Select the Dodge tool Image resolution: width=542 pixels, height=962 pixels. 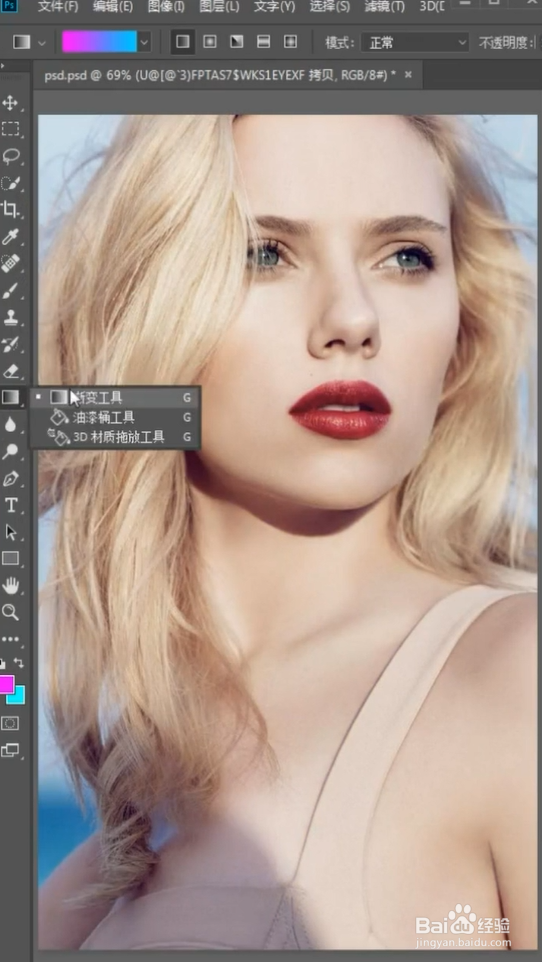[x=10, y=452]
